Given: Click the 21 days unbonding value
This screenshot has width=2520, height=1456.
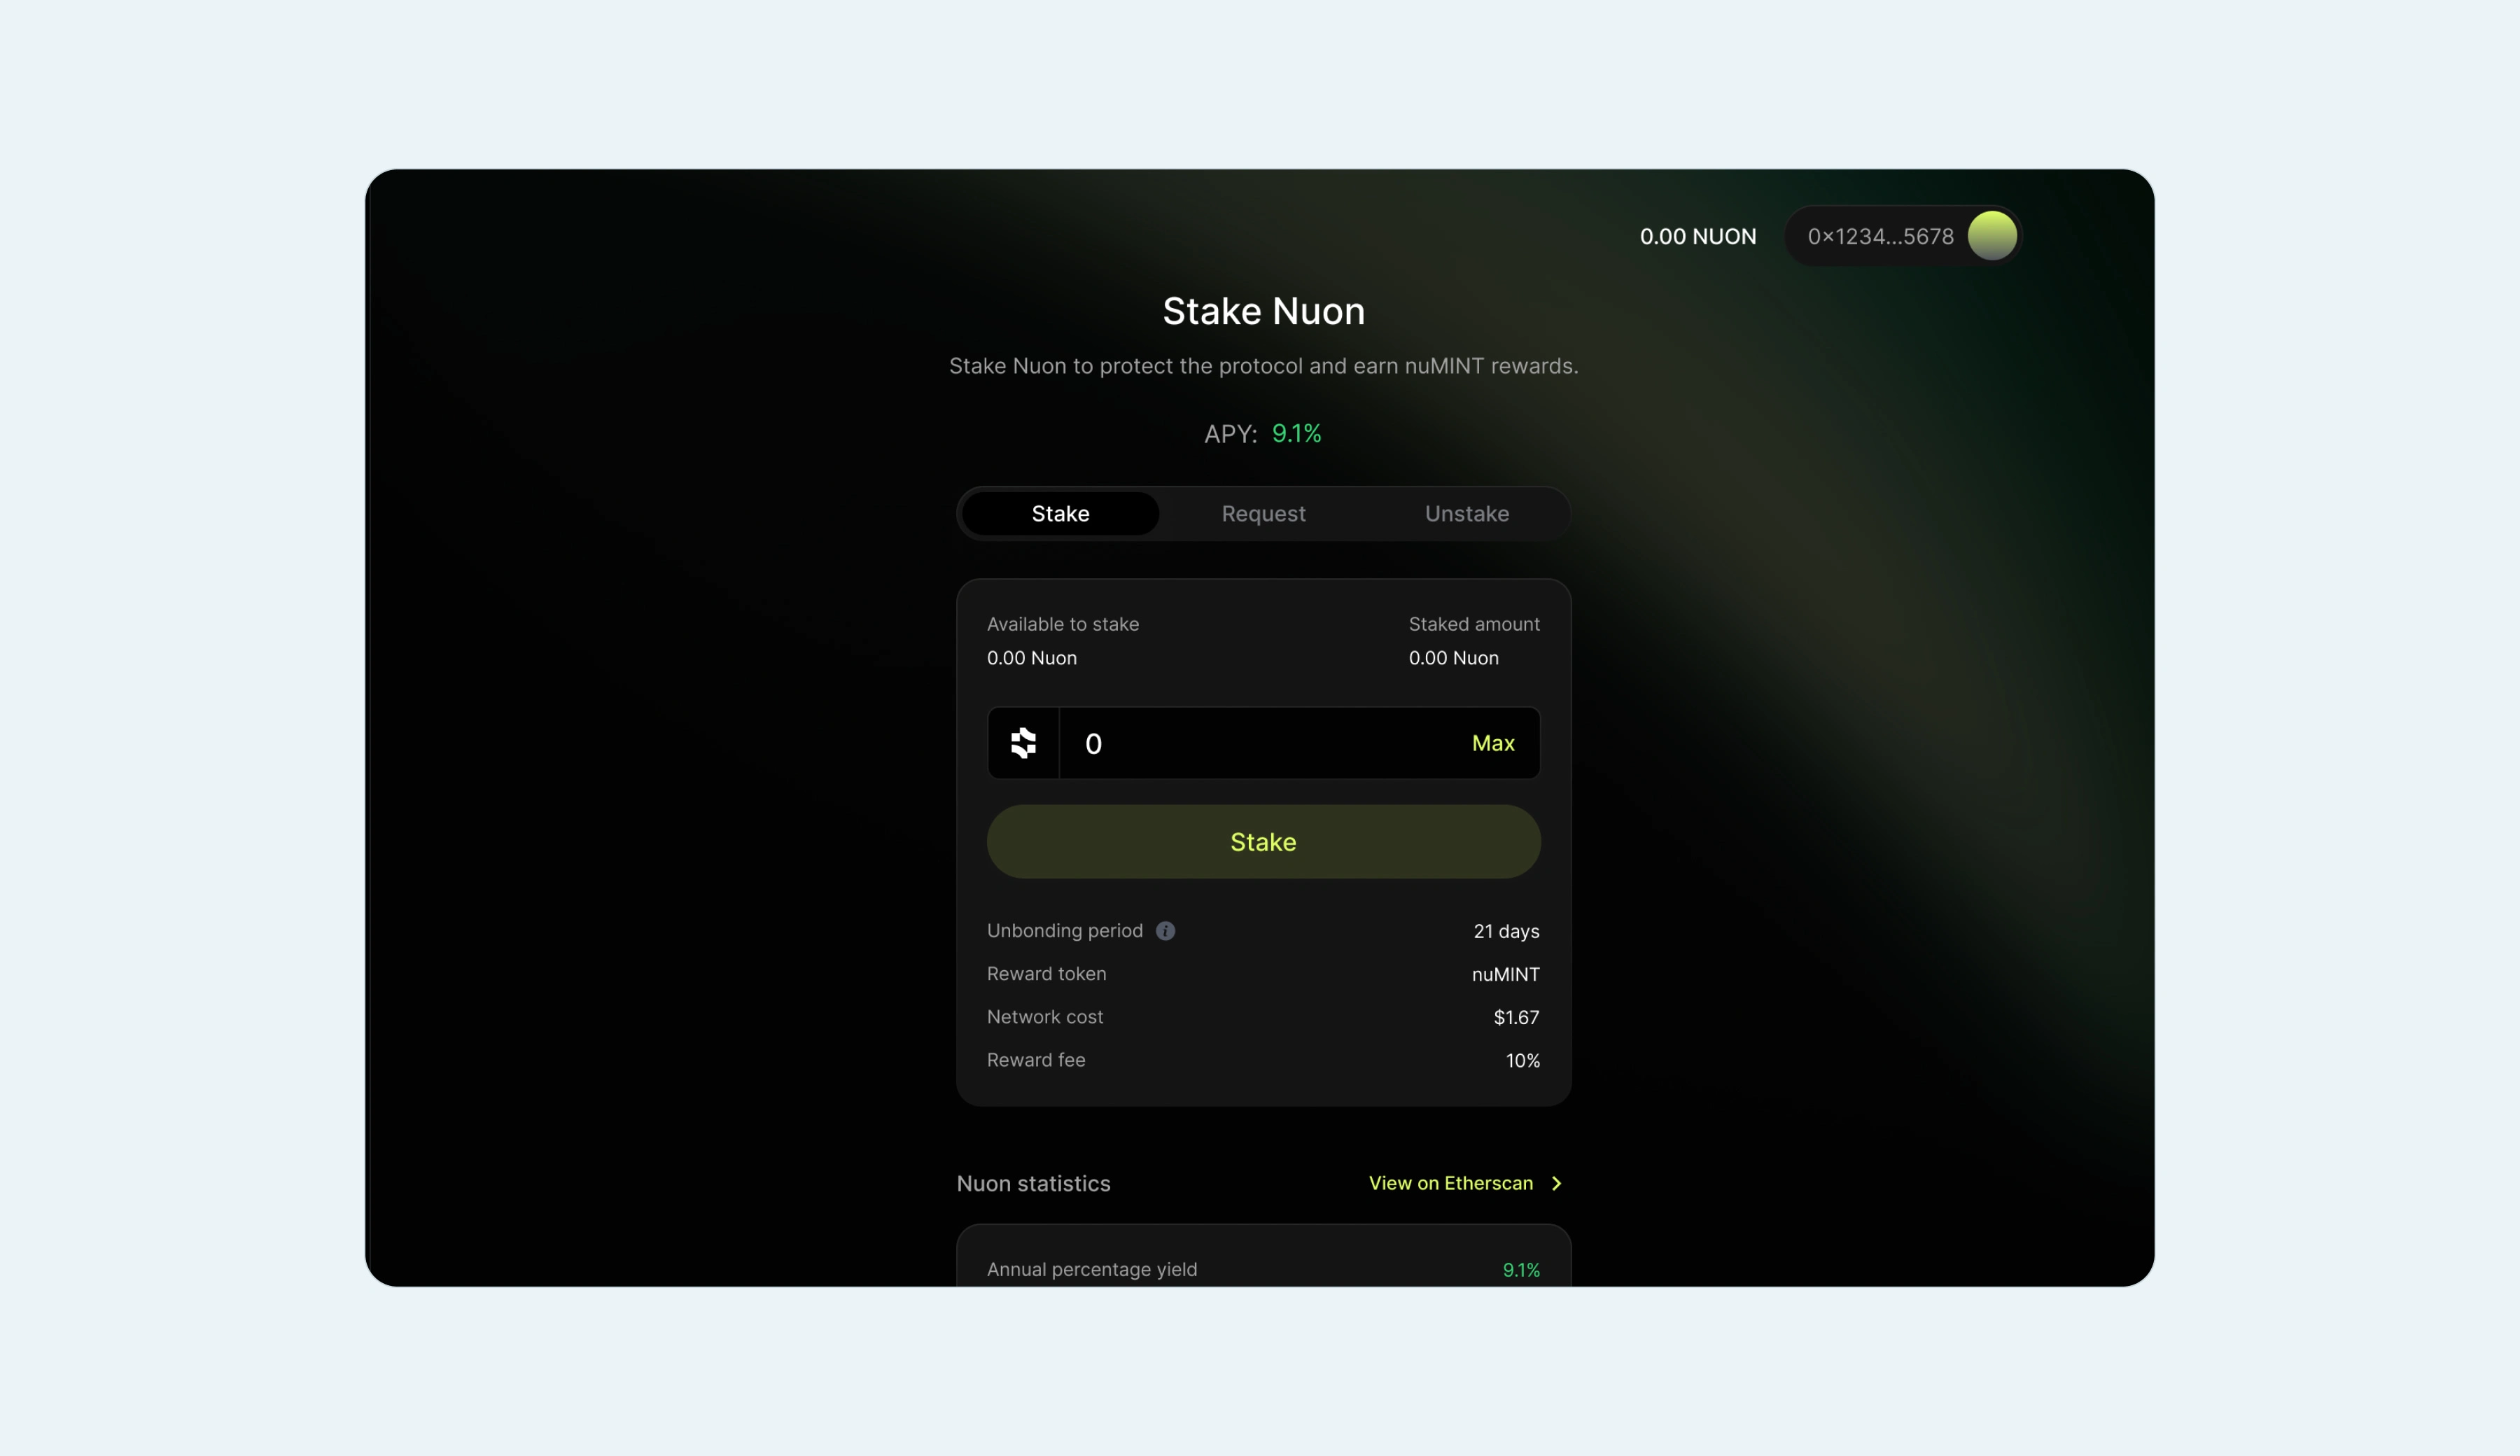Looking at the screenshot, I should (x=1506, y=931).
